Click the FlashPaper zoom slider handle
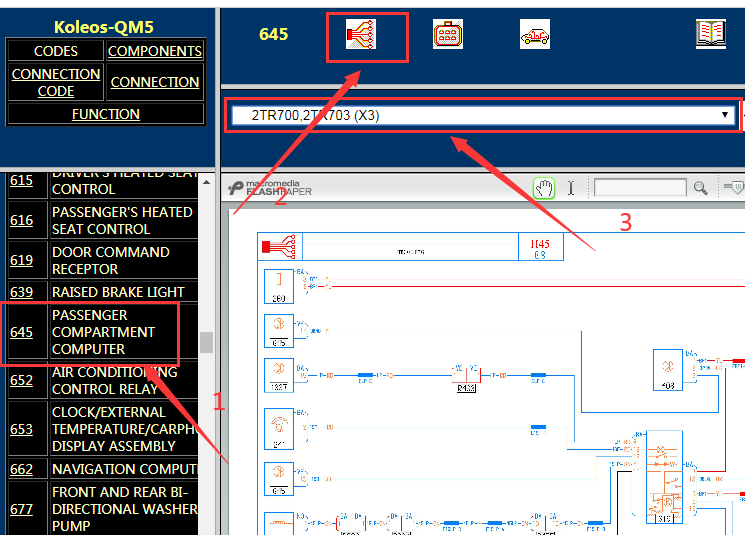The width and height of the screenshot is (745, 535). click(x=738, y=188)
